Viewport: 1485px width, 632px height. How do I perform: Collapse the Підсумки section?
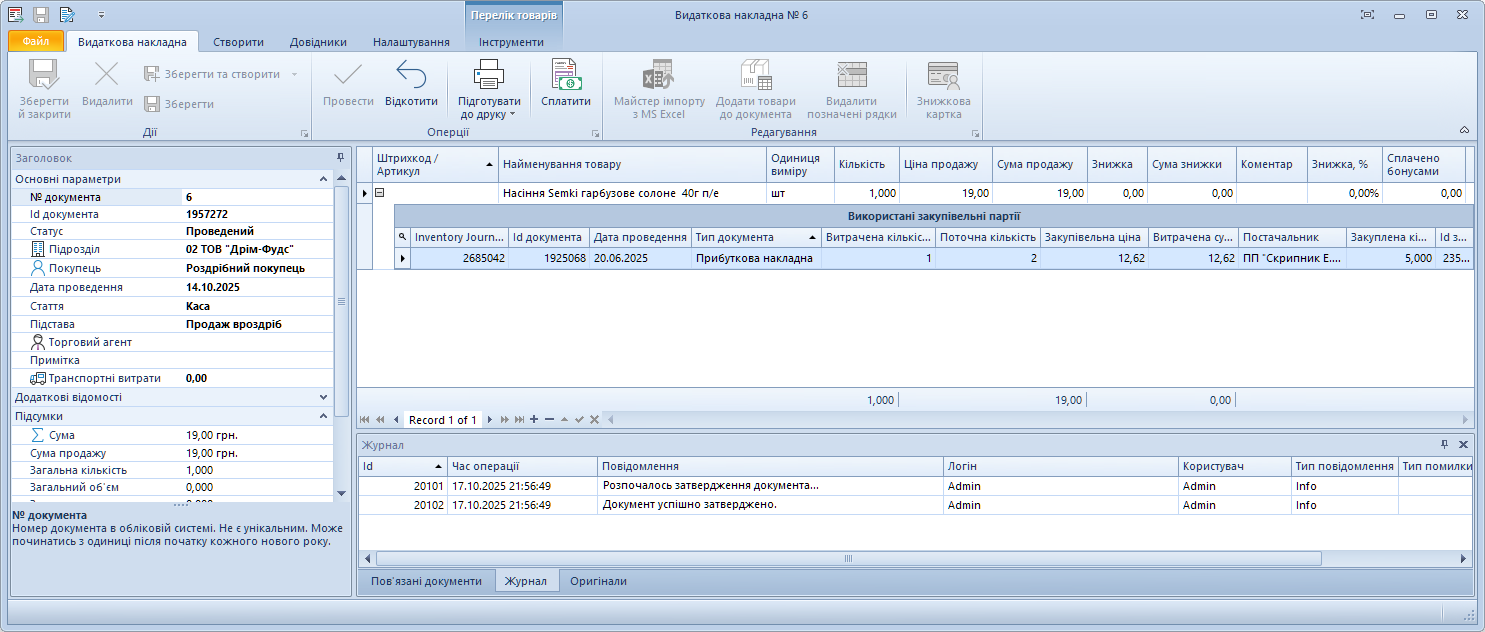[323, 416]
